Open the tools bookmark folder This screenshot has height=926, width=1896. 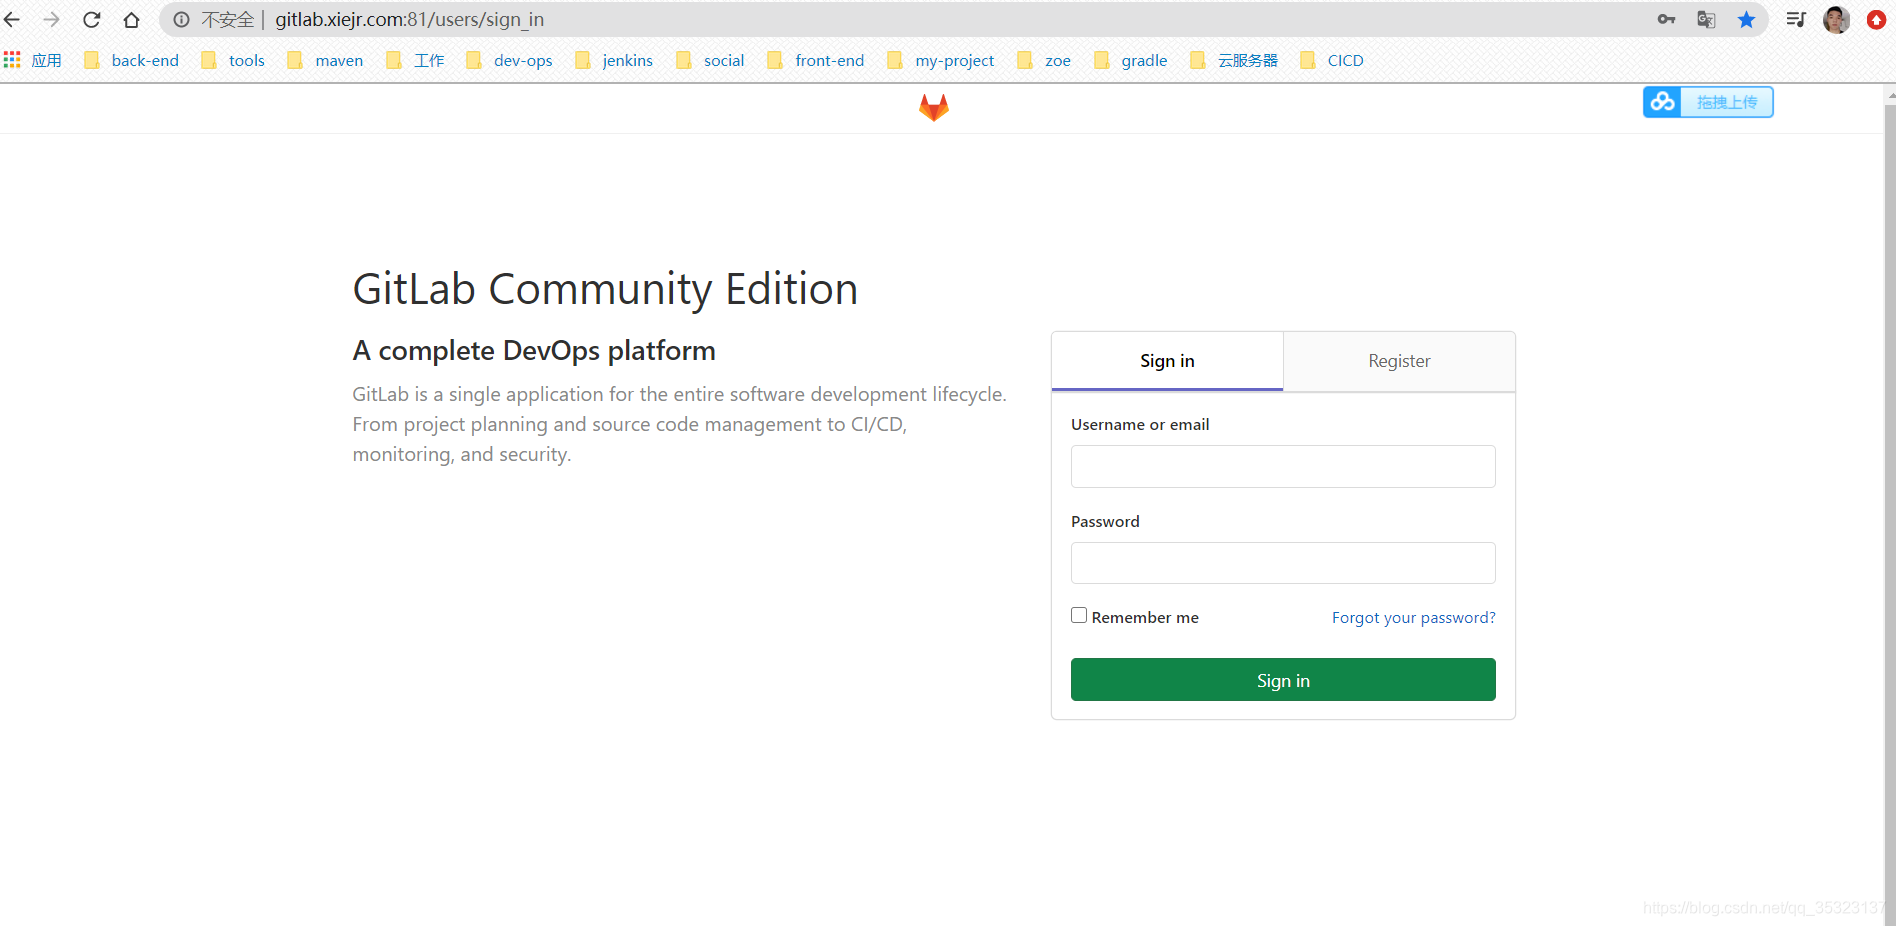(x=233, y=60)
